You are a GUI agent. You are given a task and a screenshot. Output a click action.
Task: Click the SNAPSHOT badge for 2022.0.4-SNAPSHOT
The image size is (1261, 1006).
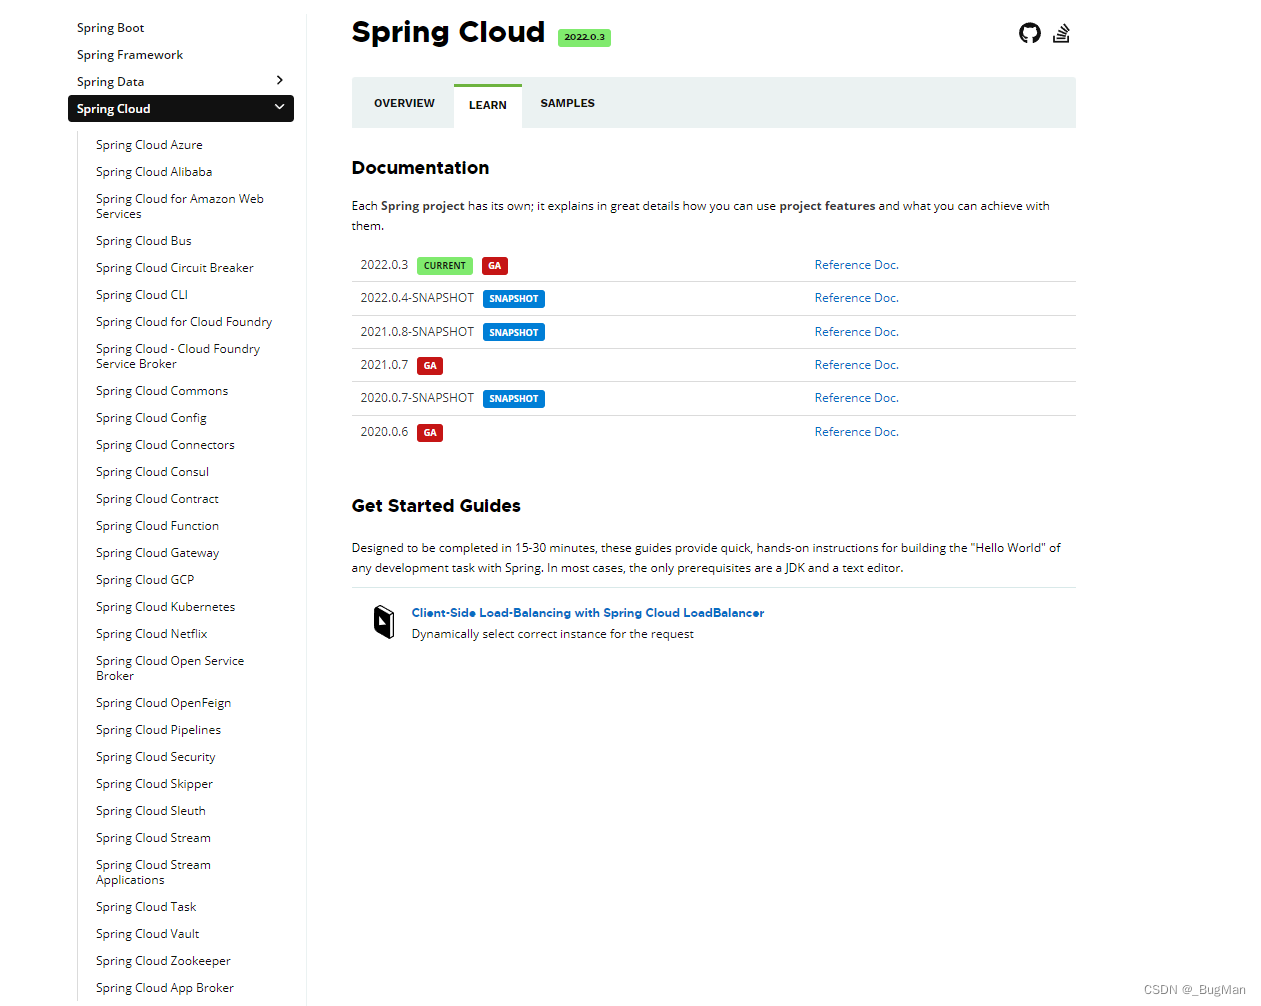coord(514,299)
